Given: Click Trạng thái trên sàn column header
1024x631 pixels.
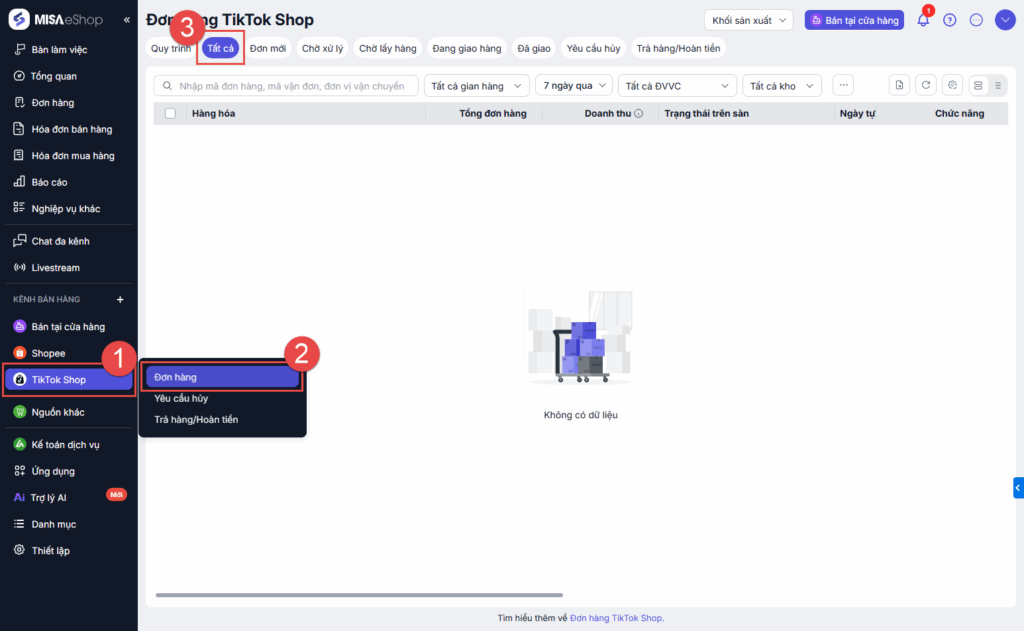Looking at the screenshot, I should pos(706,114).
